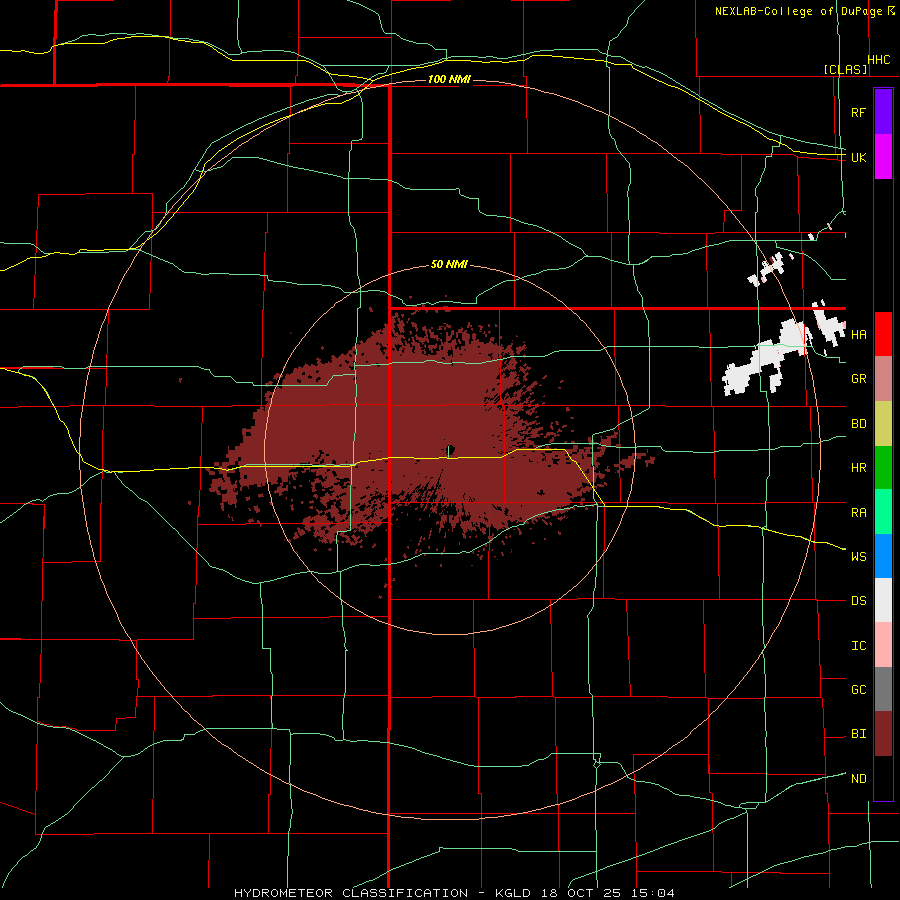Image resolution: width=900 pixels, height=900 pixels.
Task: Click the NEXLAB-College of DuPage credit
Action: click(x=799, y=11)
